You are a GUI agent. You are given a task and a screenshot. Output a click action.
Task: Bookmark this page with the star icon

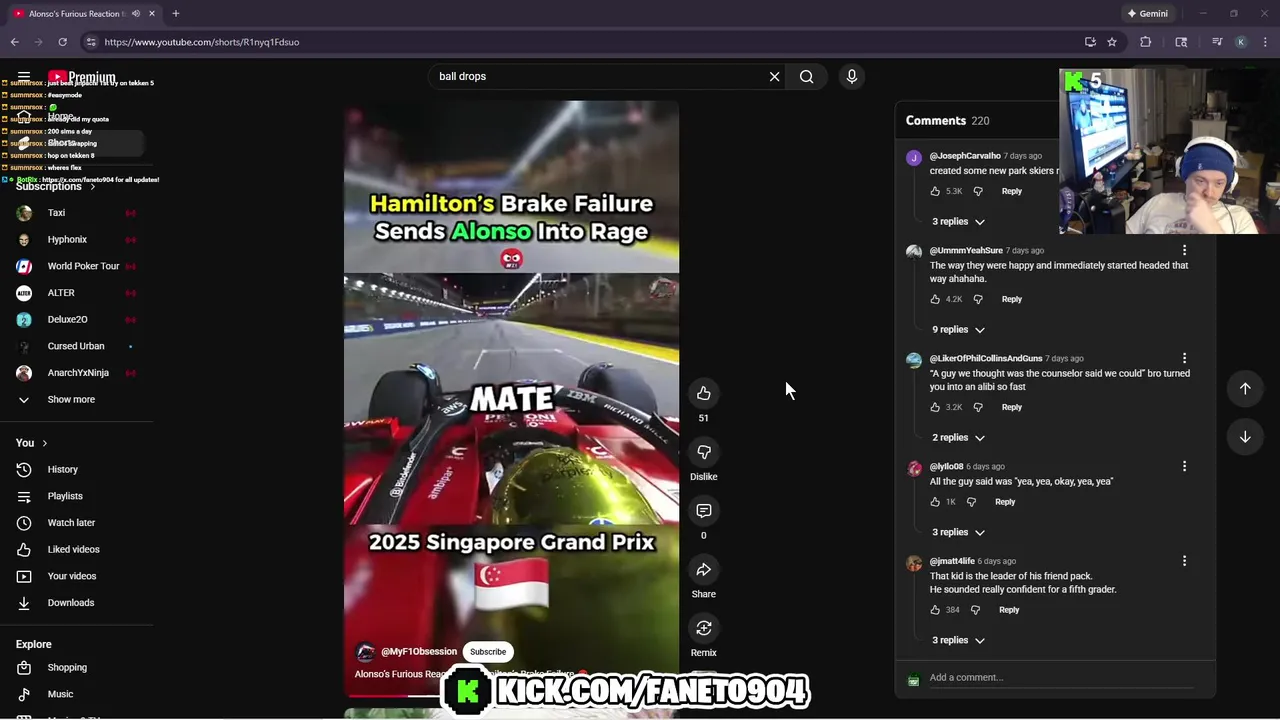pyautogui.click(x=1112, y=42)
